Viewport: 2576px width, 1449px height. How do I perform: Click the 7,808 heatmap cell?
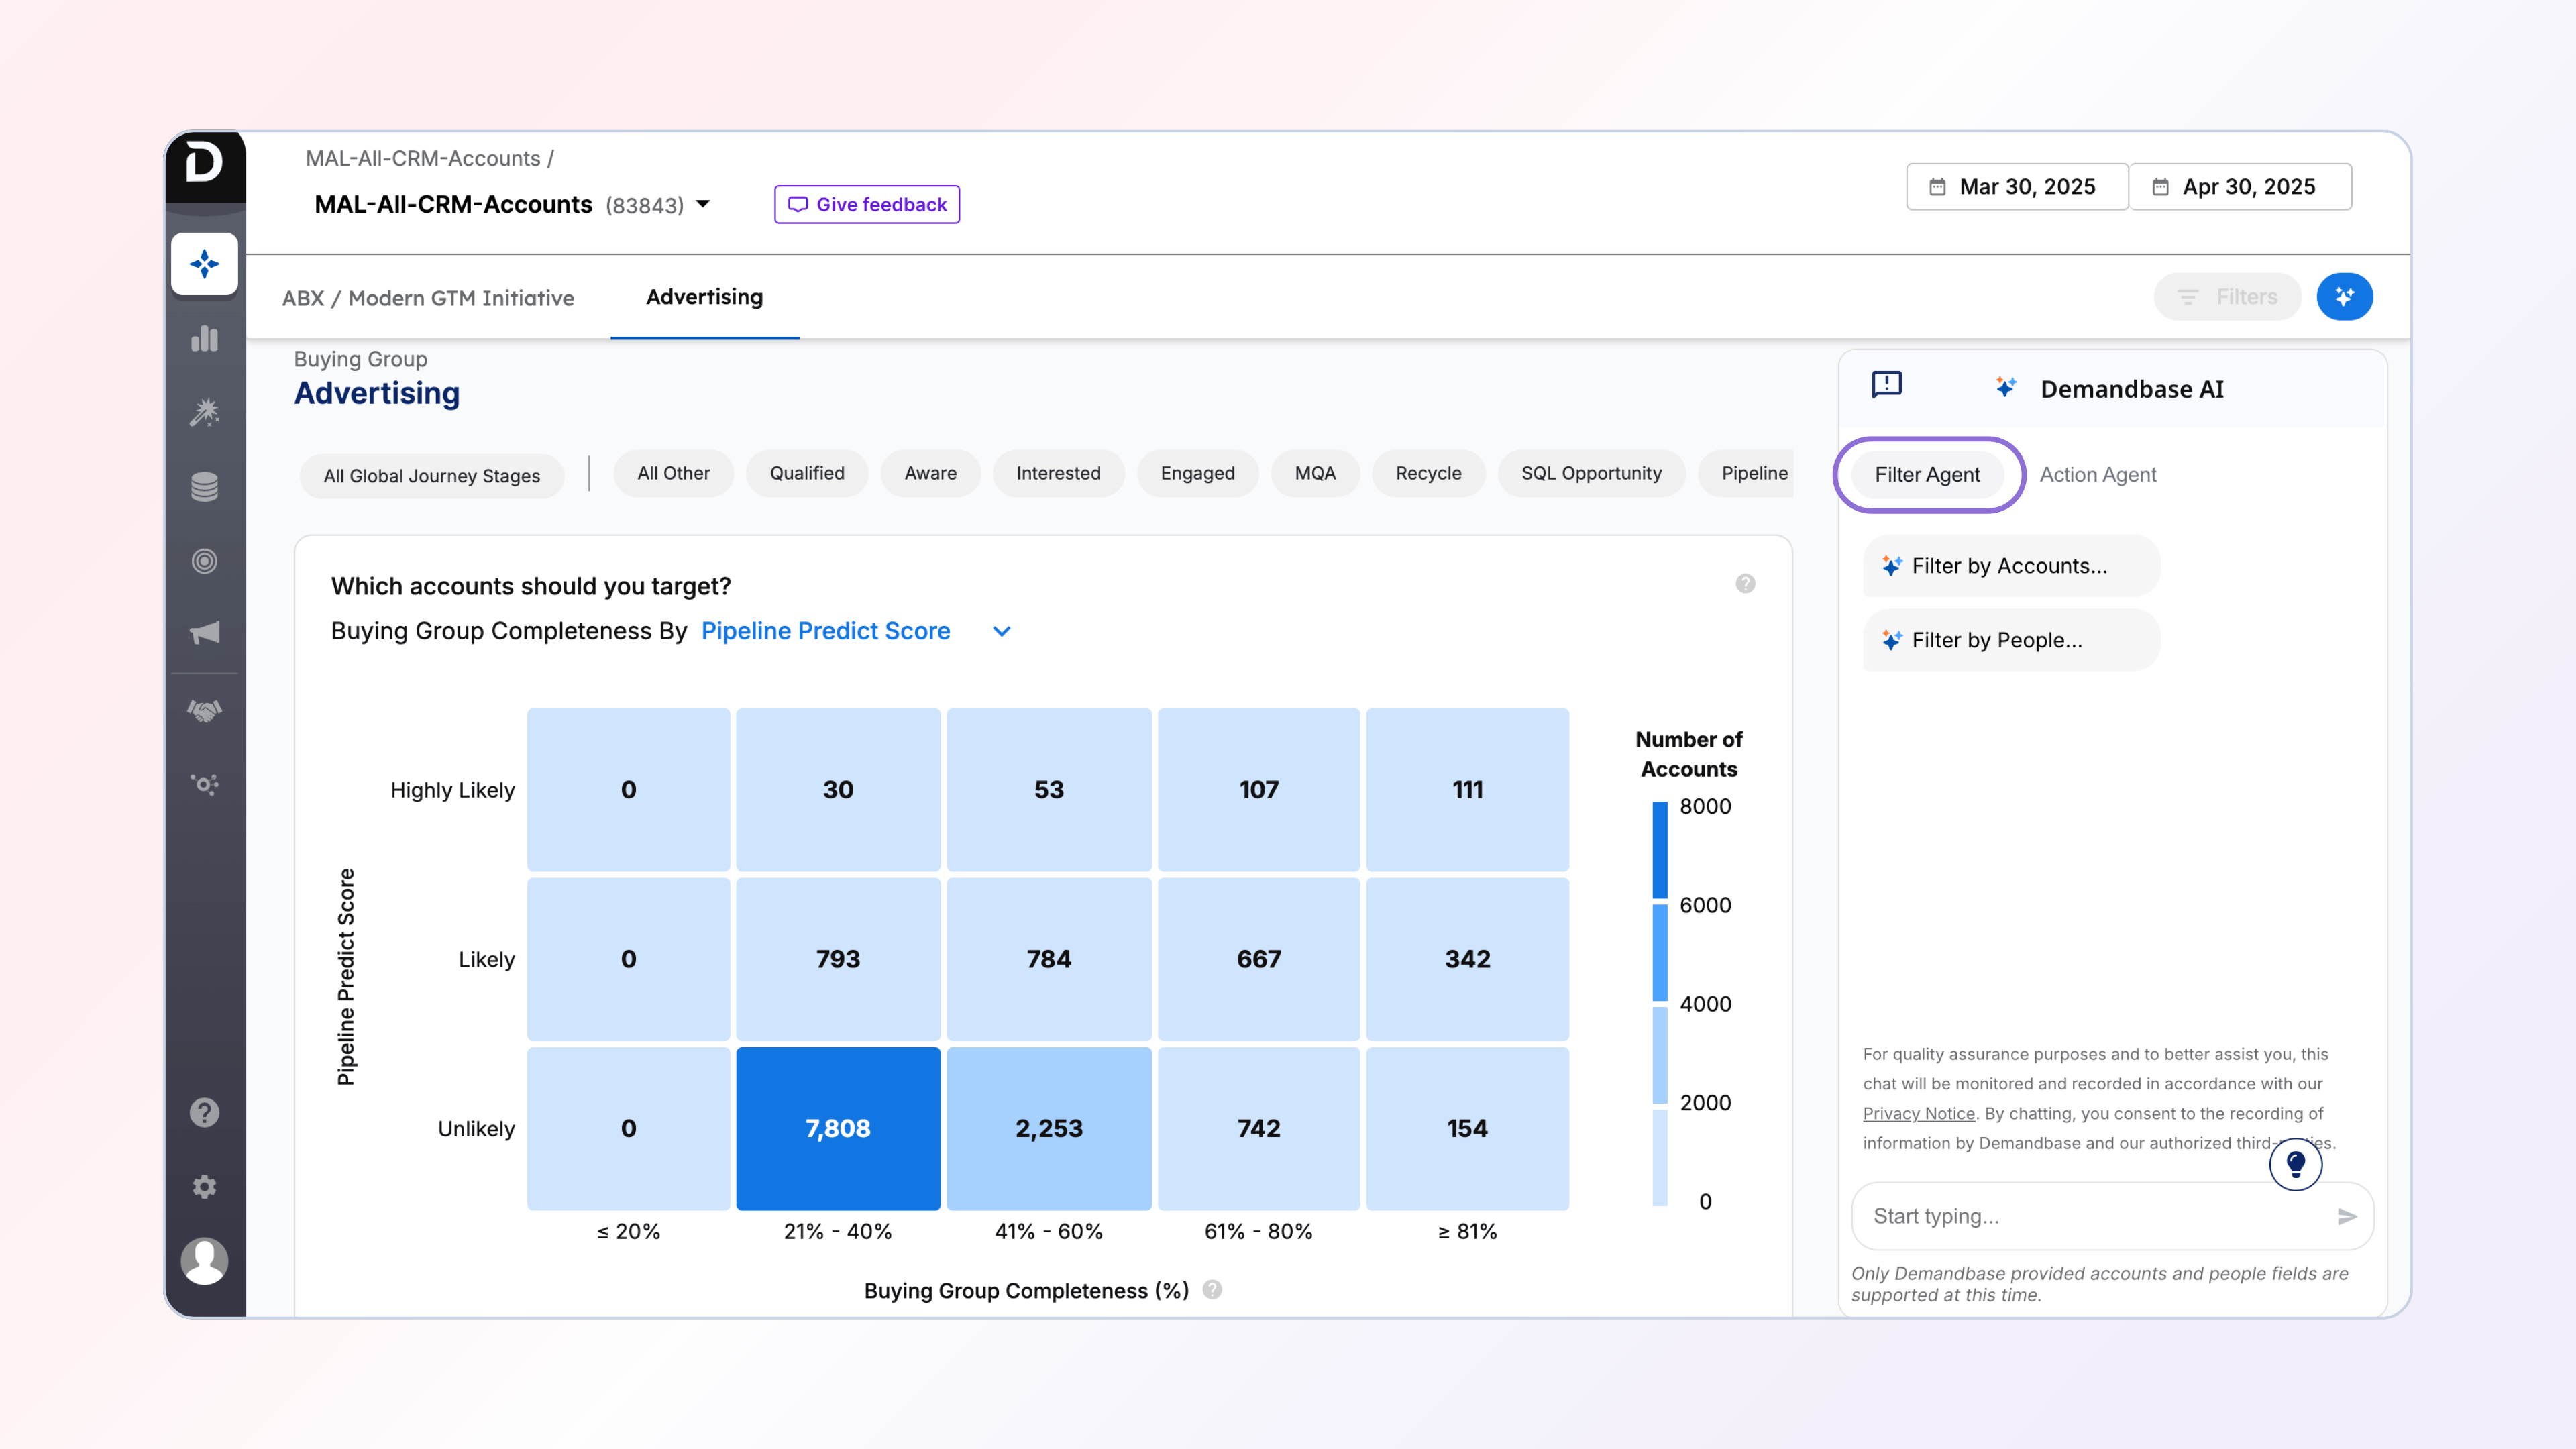pyautogui.click(x=837, y=1128)
